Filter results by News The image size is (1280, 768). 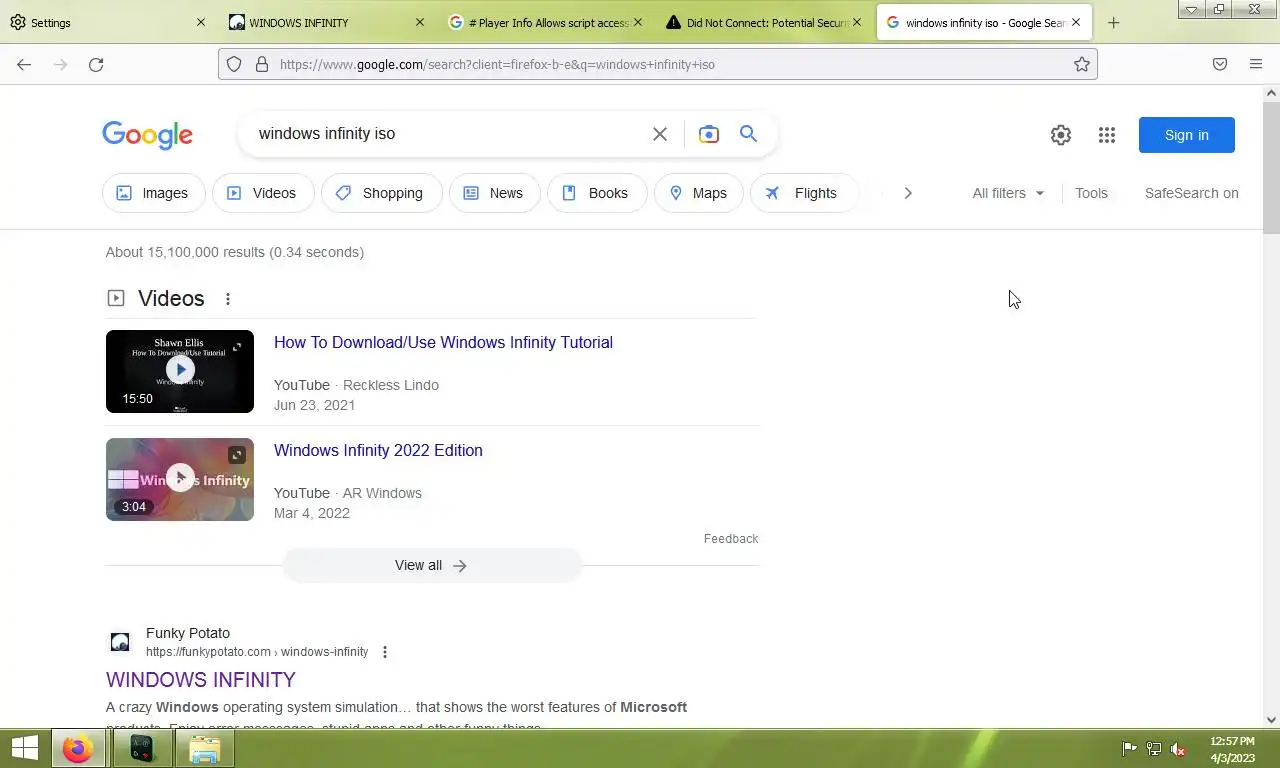[494, 193]
